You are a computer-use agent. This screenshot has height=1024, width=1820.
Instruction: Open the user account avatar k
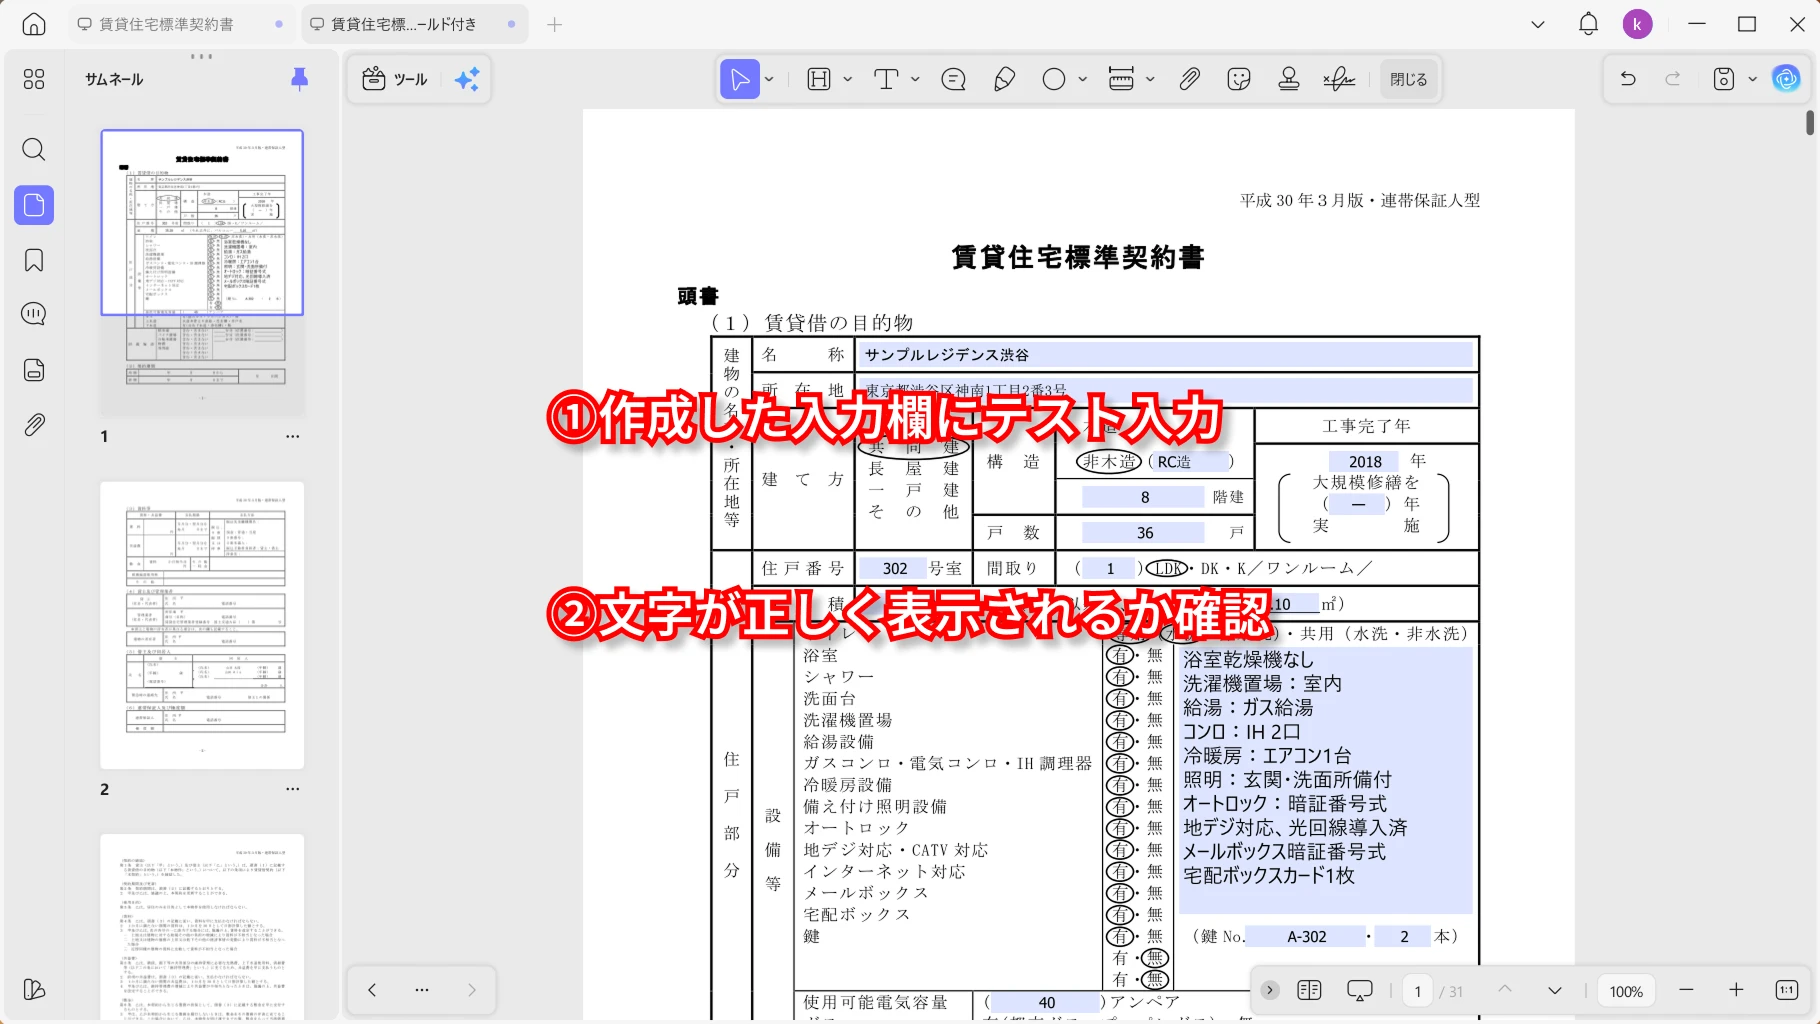[x=1637, y=24]
